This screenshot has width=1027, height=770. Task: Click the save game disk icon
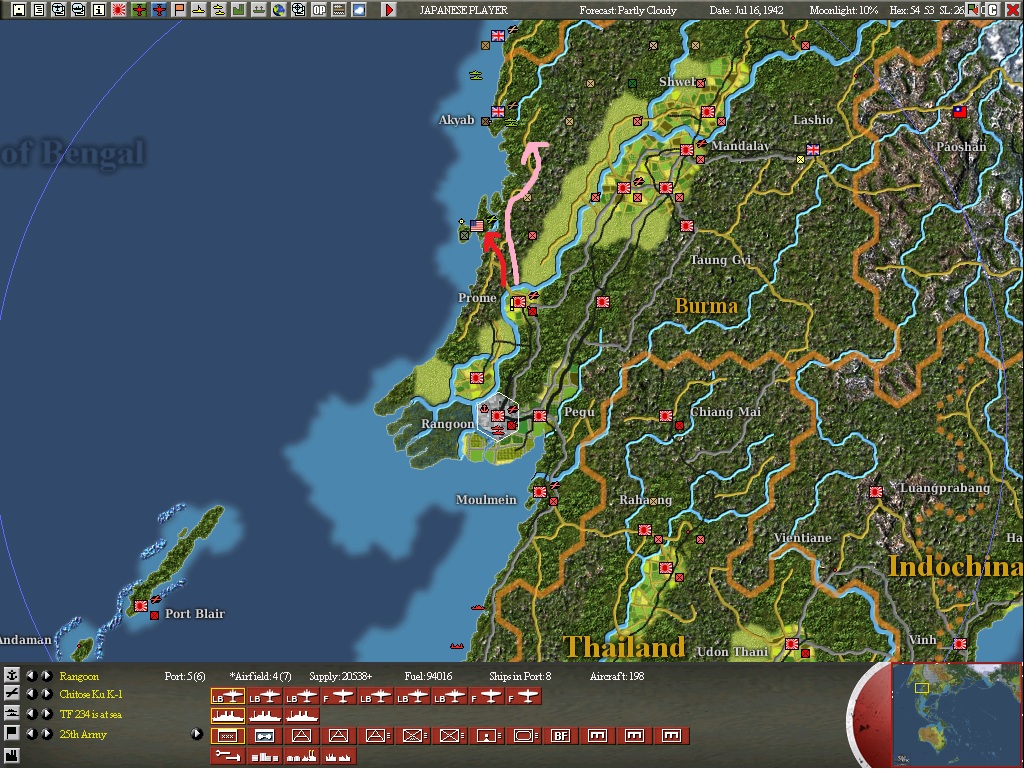click(x=18, y=10)
